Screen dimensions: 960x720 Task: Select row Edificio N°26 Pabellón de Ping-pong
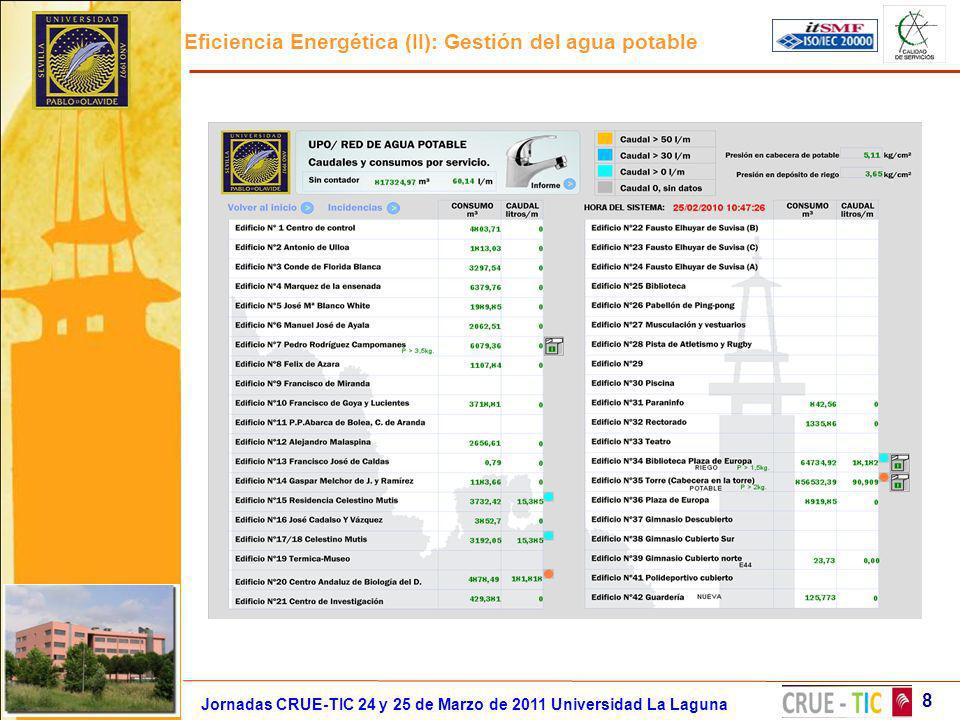click(732, 306)
